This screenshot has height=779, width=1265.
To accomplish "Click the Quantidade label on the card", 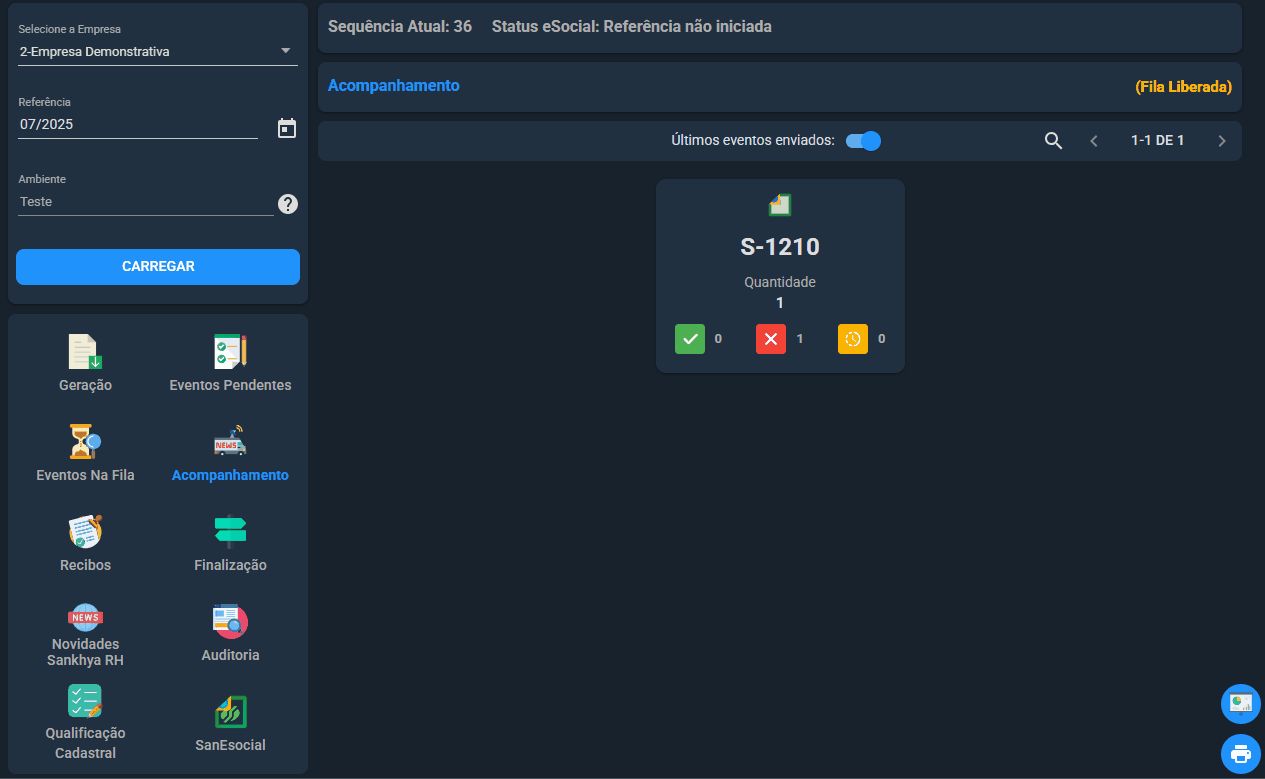I will pyautogui.click(x=780, y=282).
